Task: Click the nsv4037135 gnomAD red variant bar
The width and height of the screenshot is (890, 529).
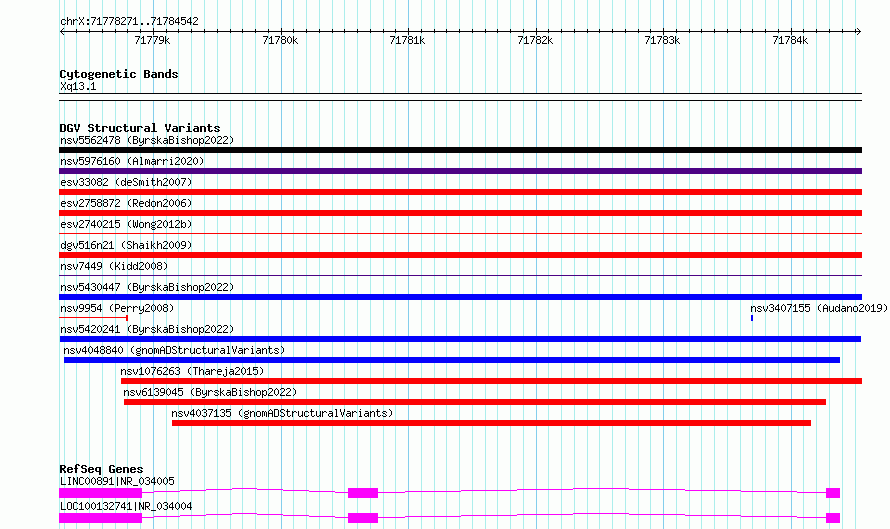Action: (x=492, y=423)
